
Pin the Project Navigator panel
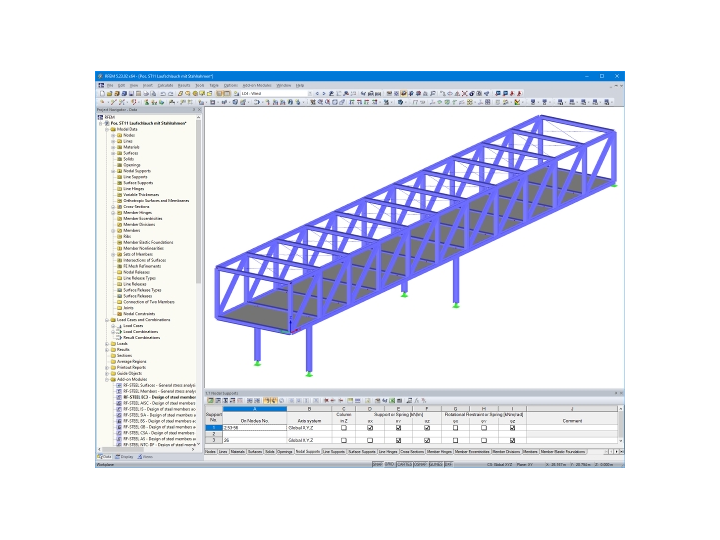point(193,110)
